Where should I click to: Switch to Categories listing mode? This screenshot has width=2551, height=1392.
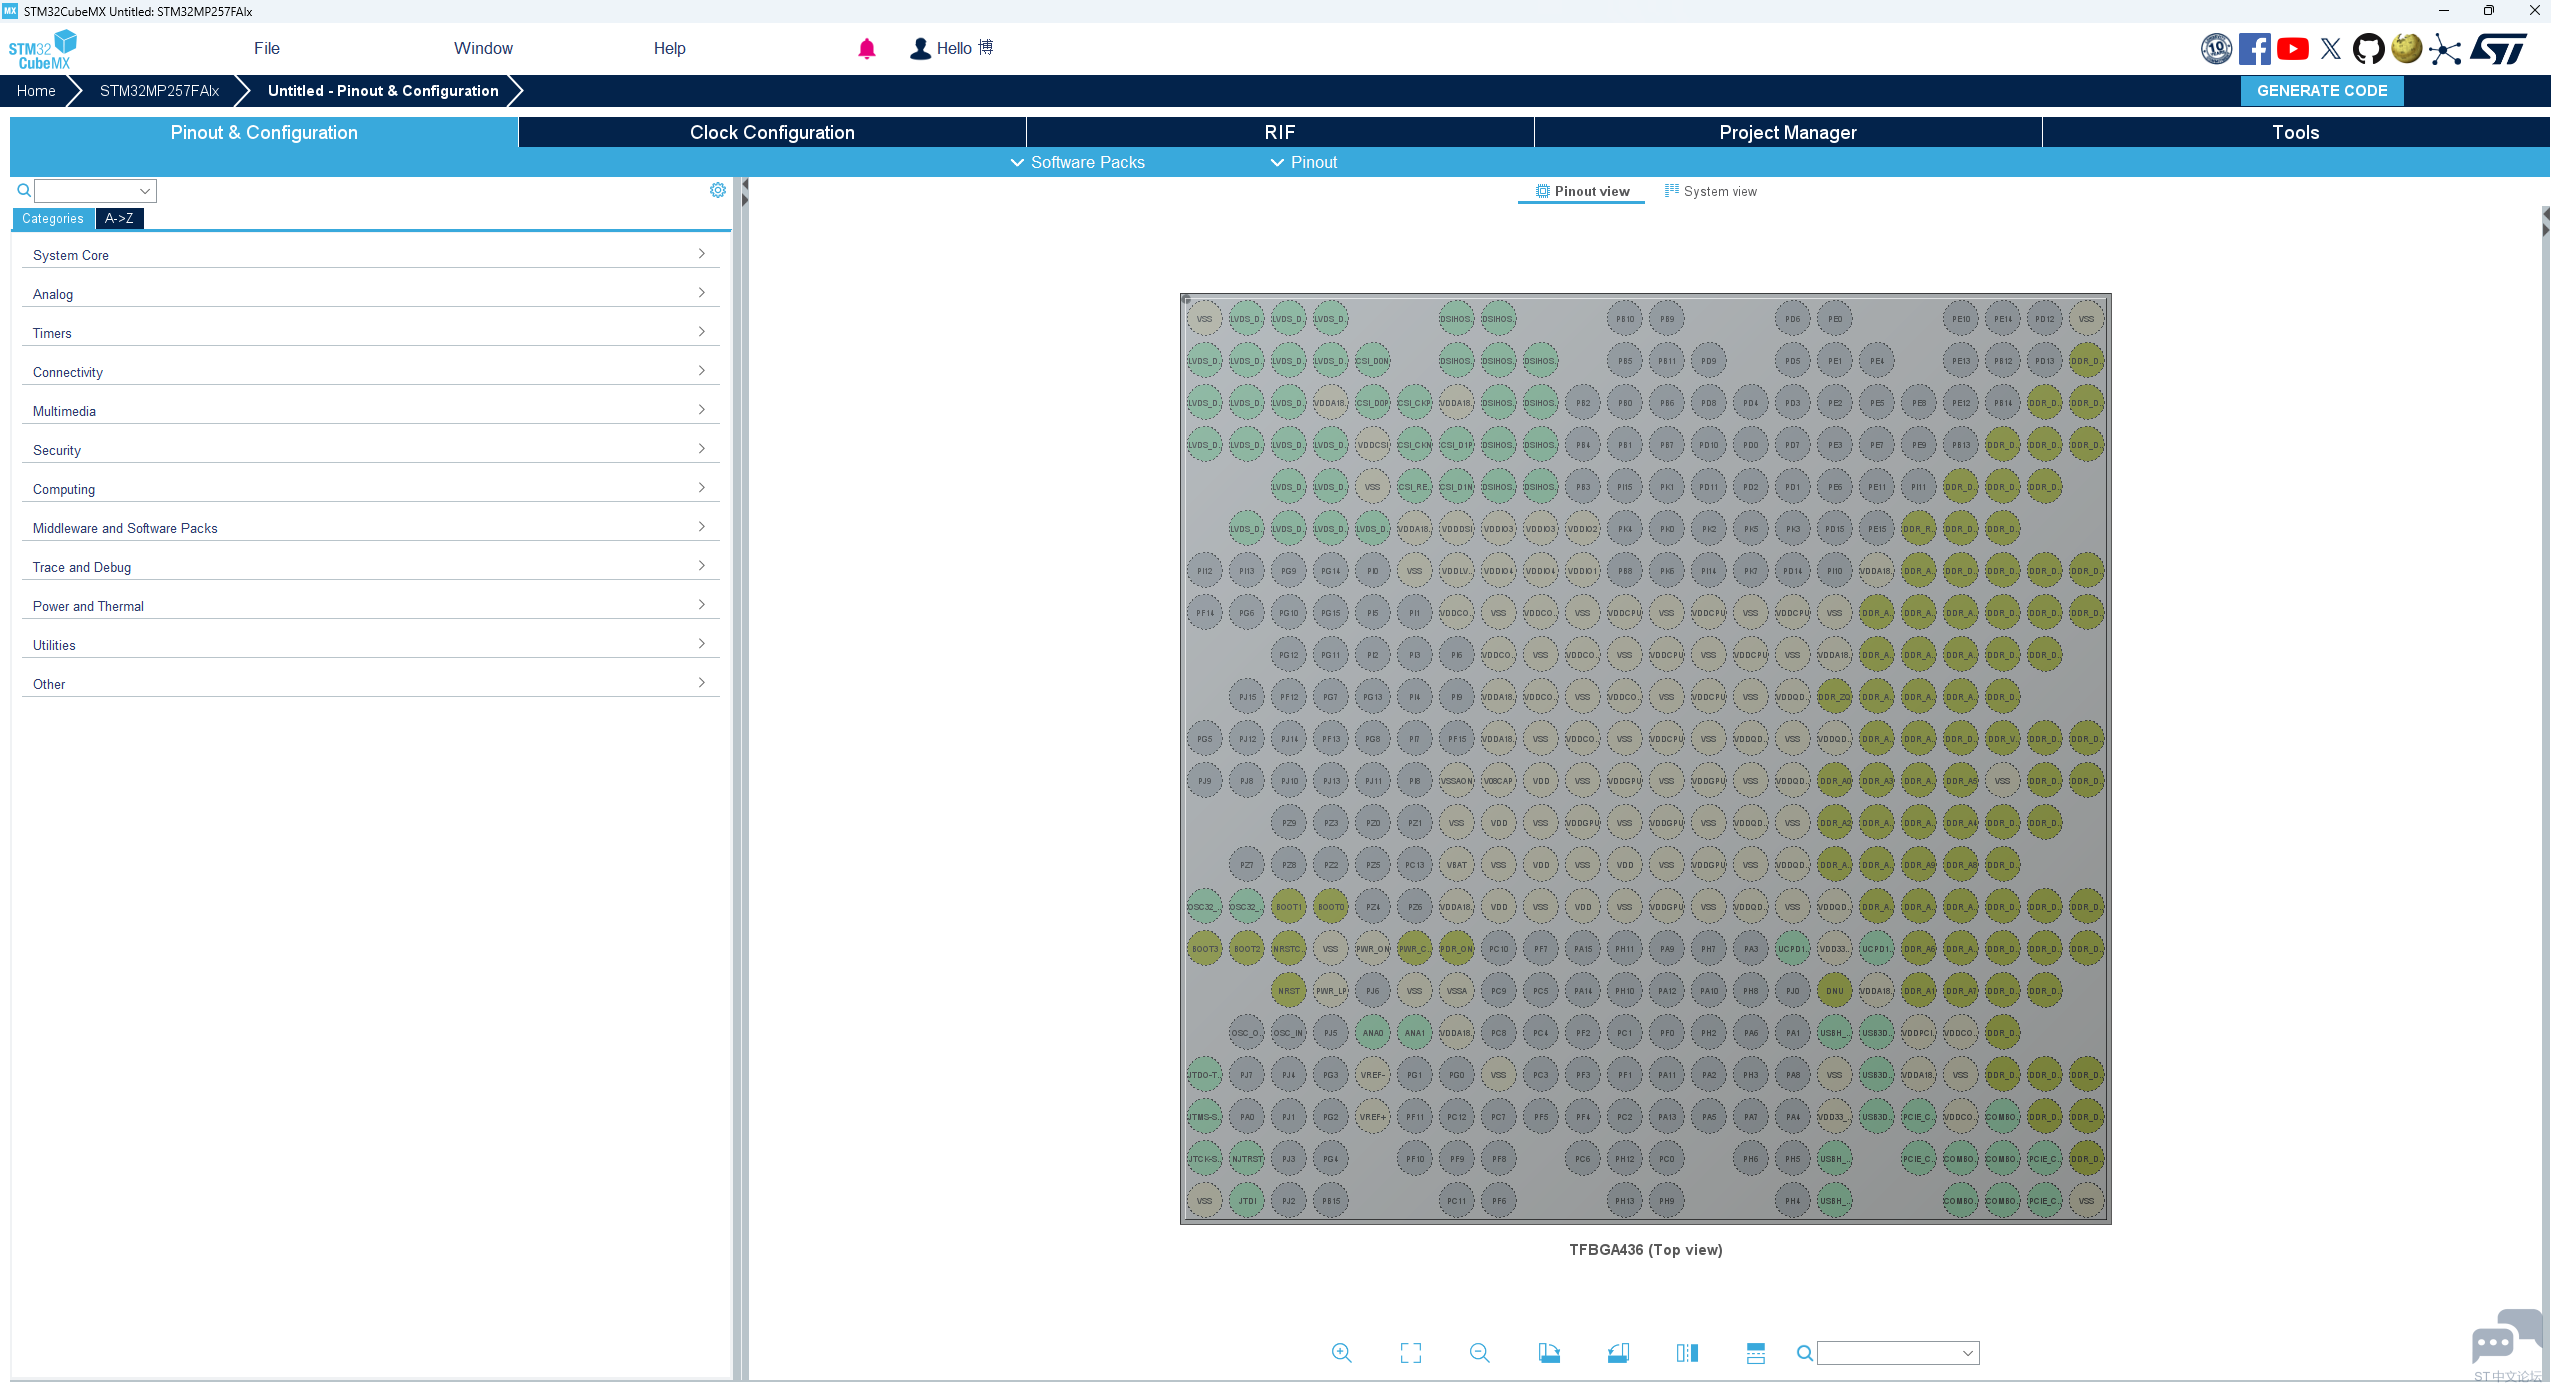click(x=53, y=219)
